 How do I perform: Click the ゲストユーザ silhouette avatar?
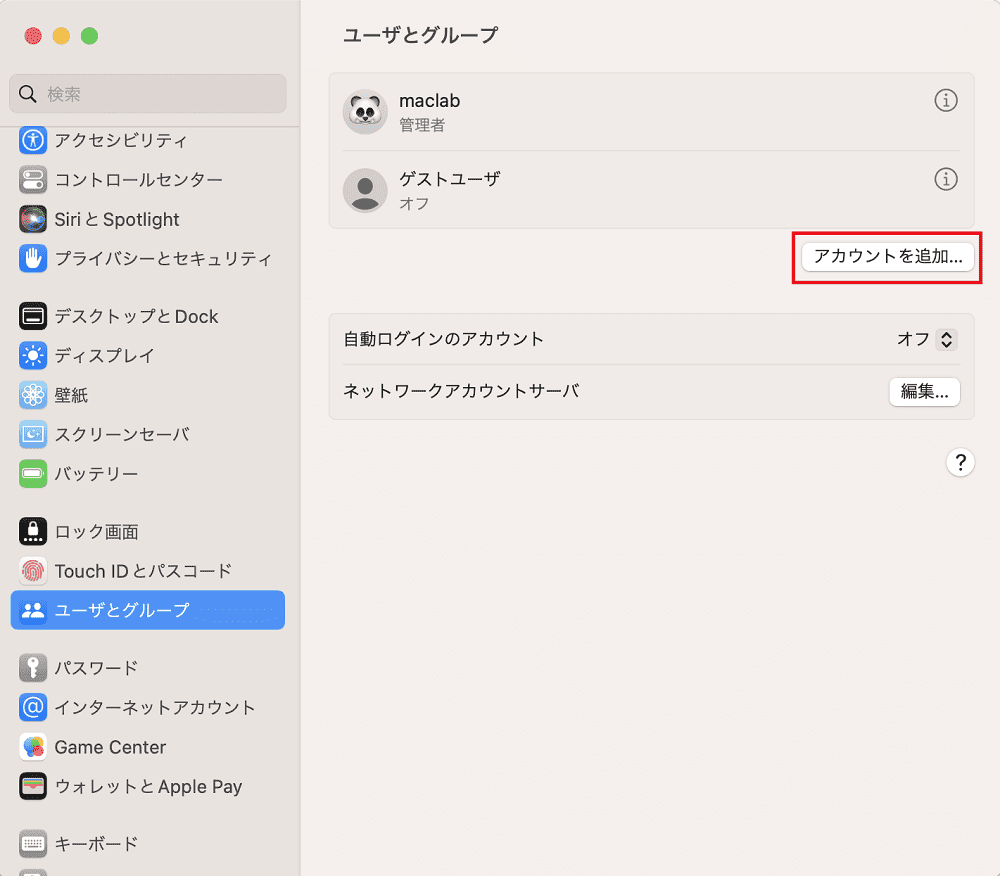(x=365, y=190)
